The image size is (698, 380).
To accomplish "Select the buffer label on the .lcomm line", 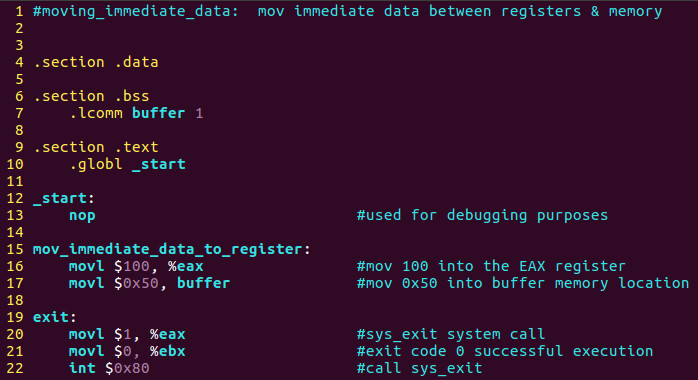I will coord(158,113).
